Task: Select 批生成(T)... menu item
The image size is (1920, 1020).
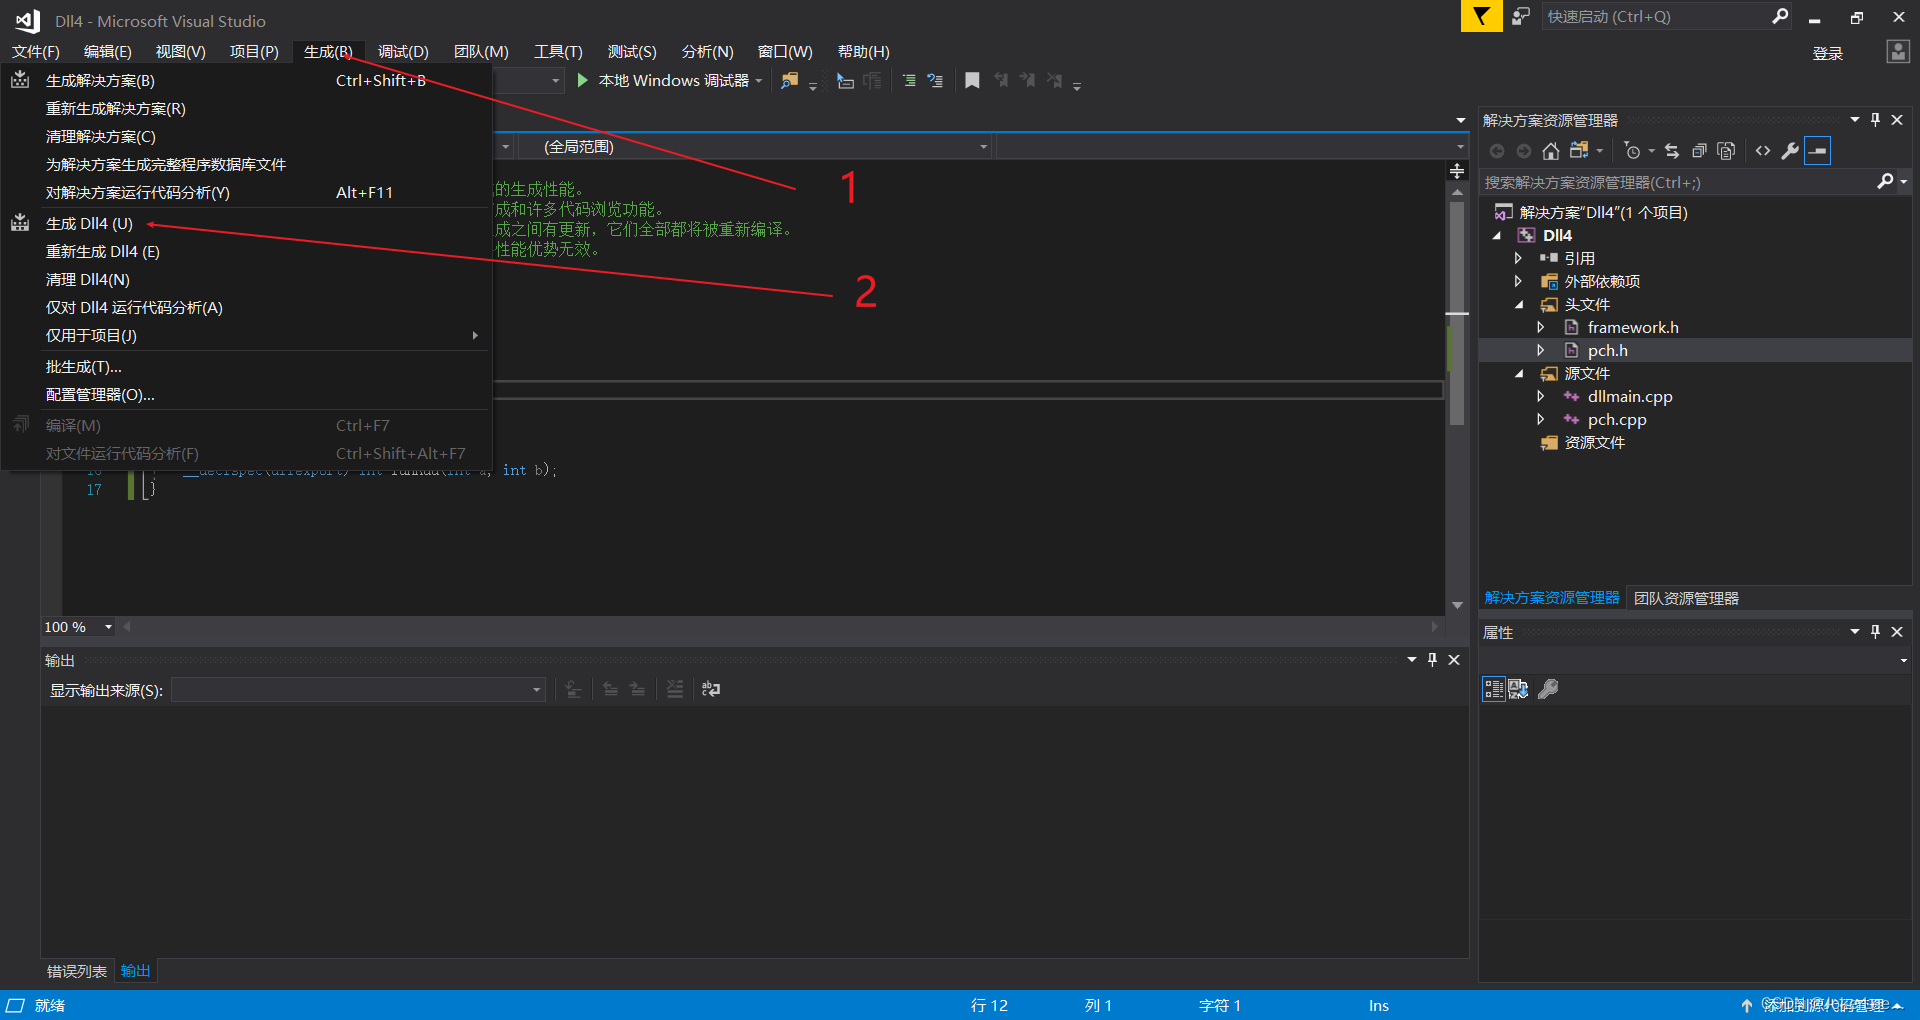Action: click(247, 366)
